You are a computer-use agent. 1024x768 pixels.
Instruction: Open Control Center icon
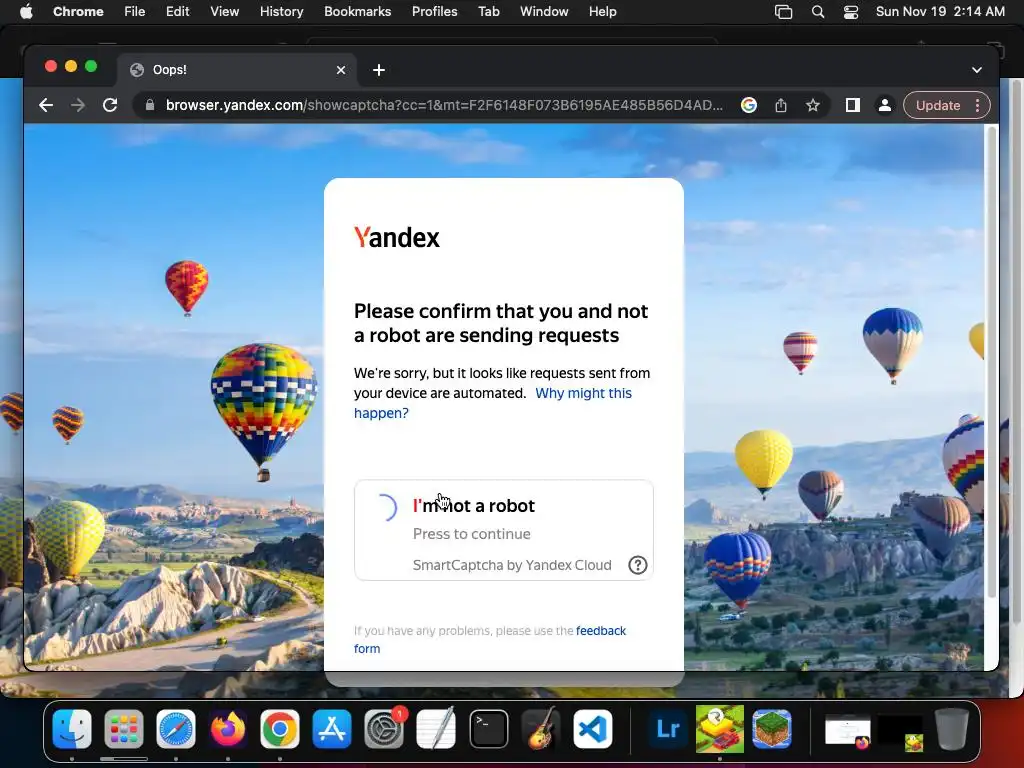coord(851,12)
